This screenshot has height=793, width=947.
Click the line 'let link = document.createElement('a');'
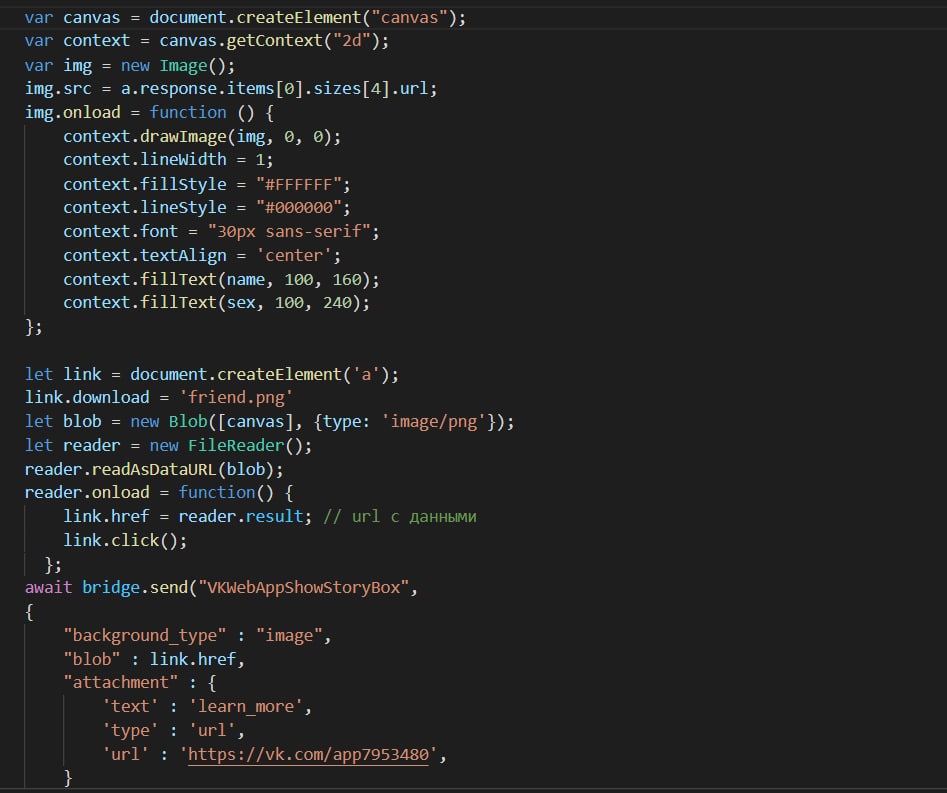tap(211, 374)
